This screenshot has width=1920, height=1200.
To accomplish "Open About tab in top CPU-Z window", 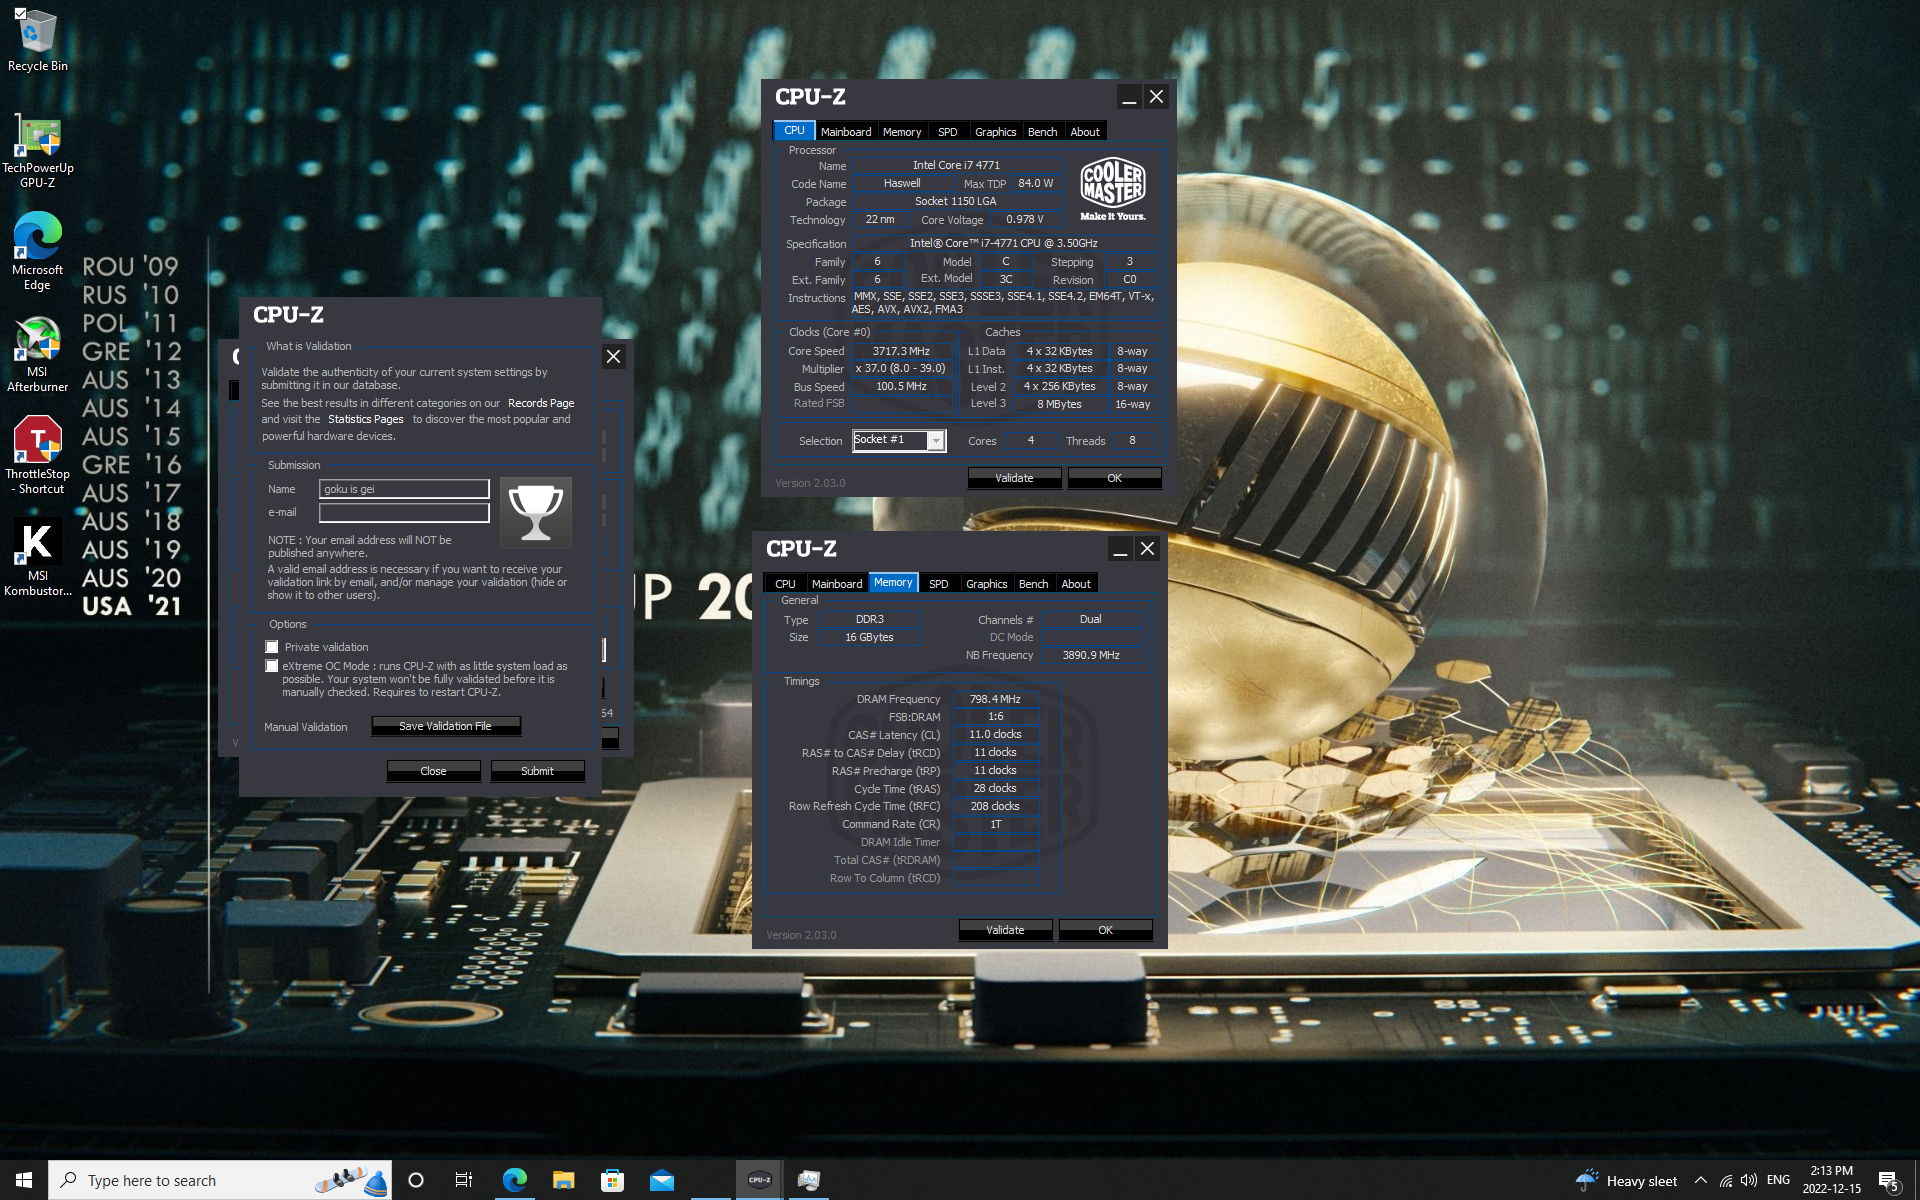I will 1085,132.
